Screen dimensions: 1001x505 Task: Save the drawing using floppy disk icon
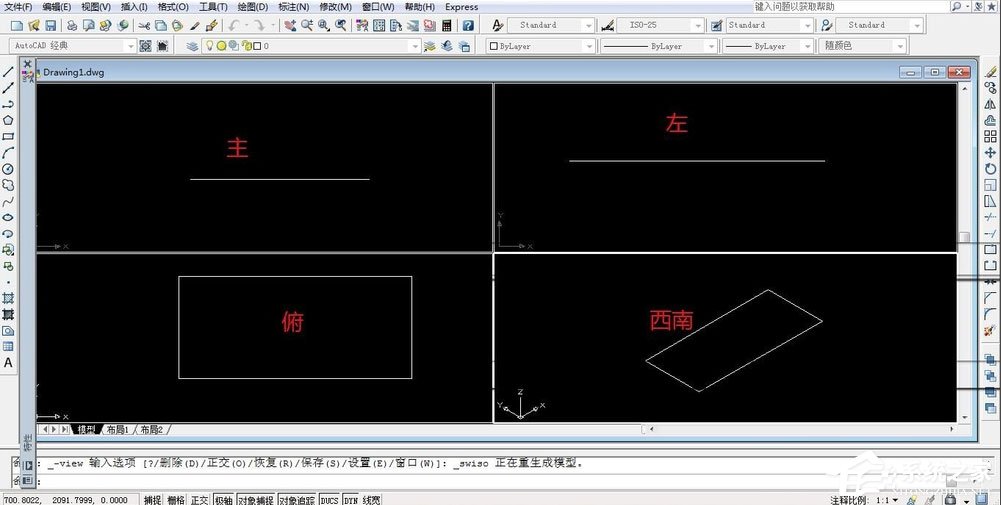pyautogui.click(x=50, y=26)
